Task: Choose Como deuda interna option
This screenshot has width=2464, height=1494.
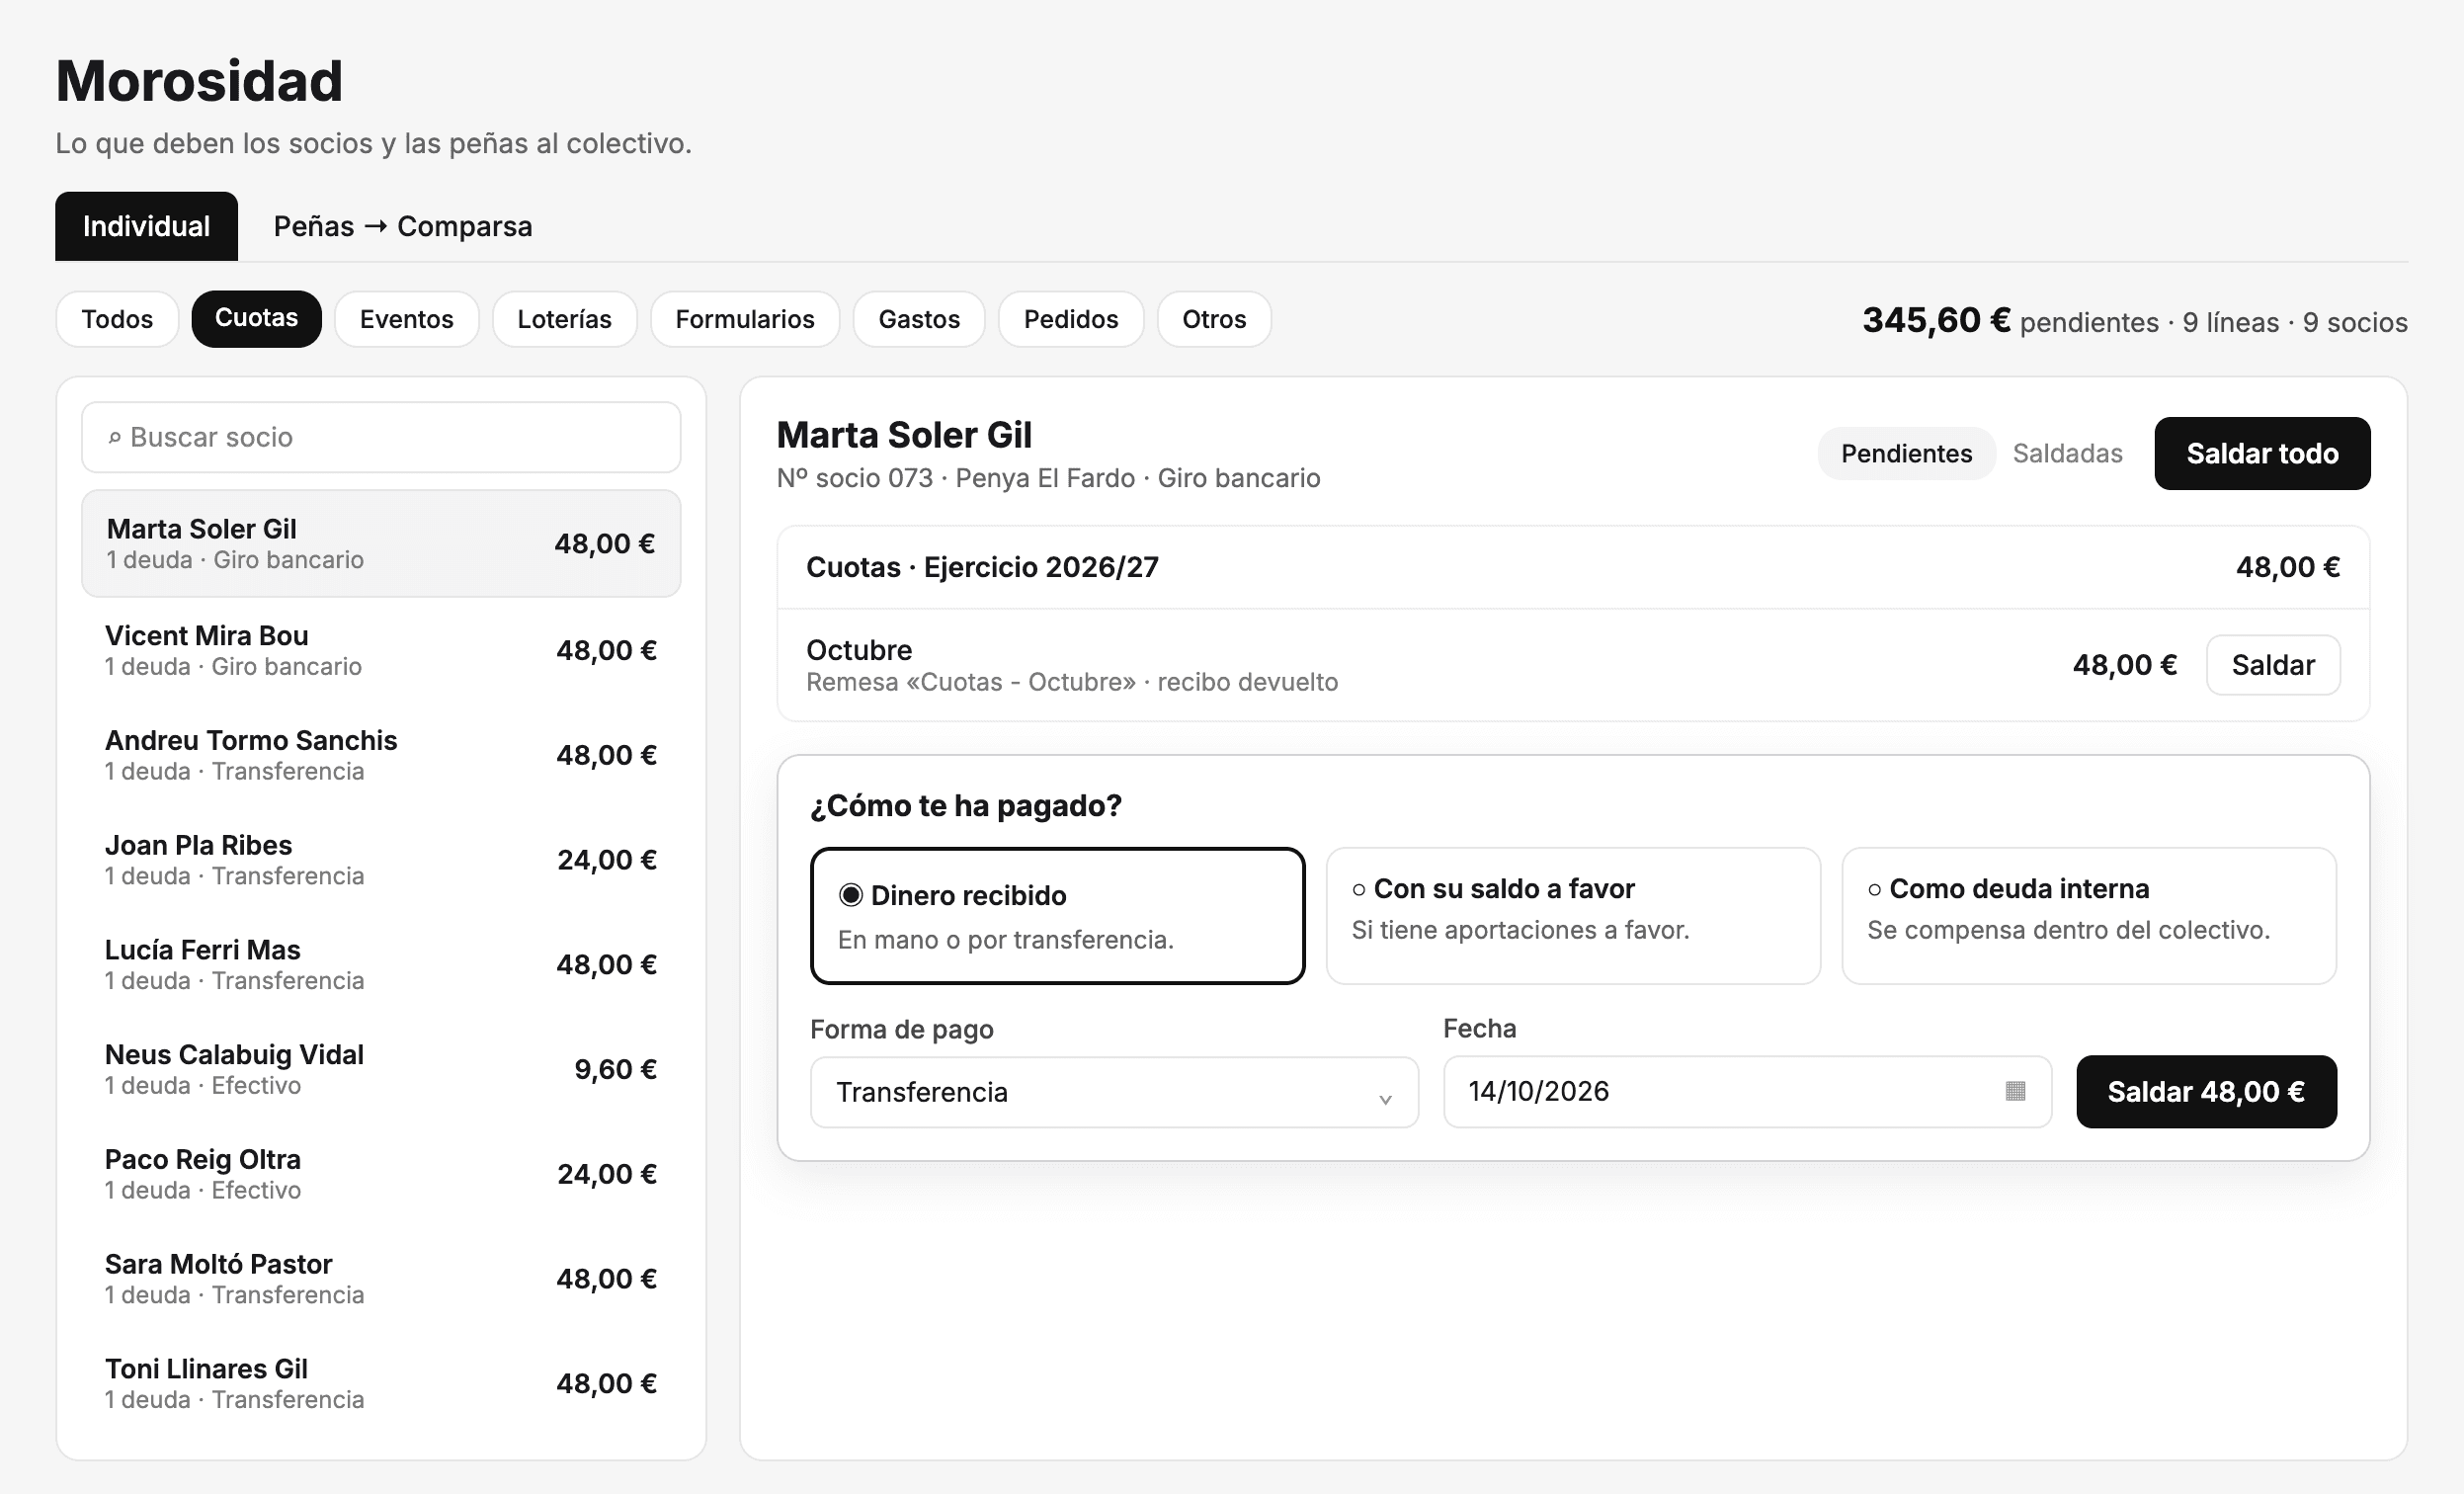Action: [2089, 916]
